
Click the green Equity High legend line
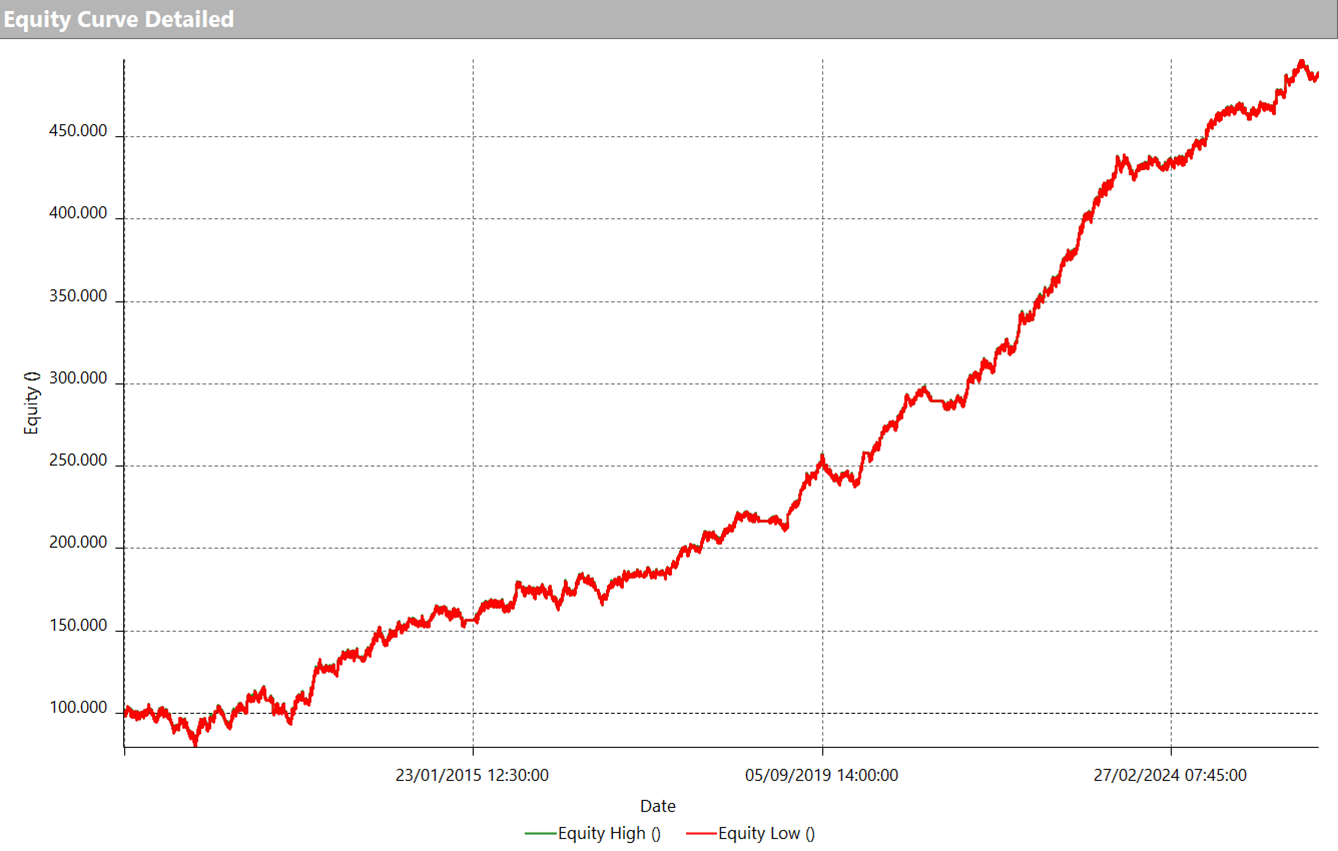[539, 833]
